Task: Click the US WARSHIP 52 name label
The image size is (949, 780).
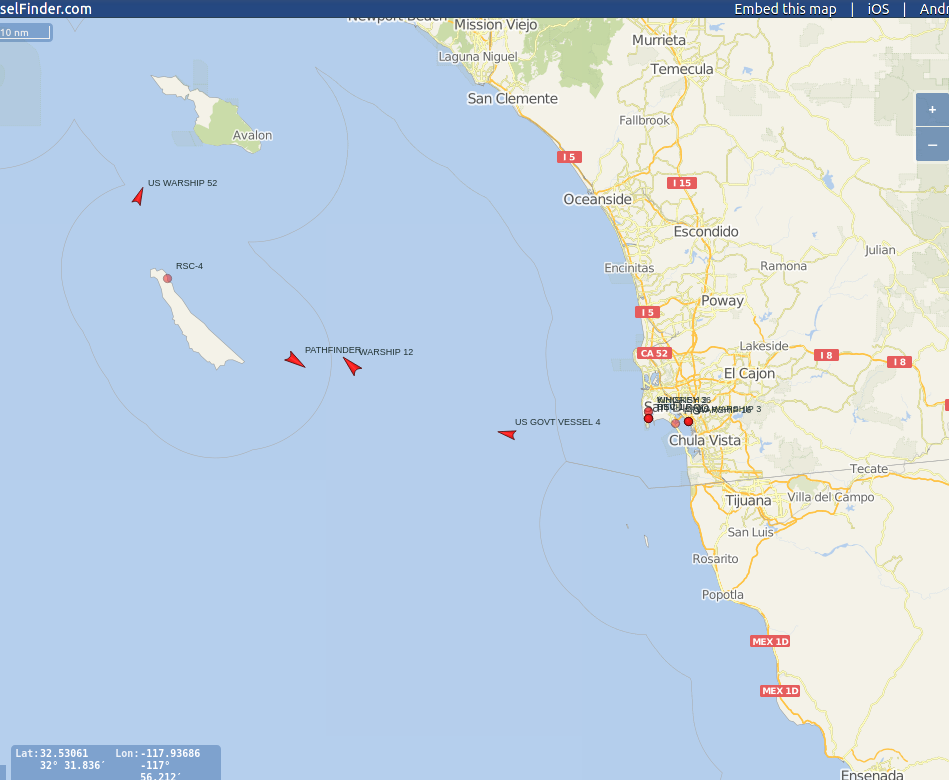Action: point(183,183)
